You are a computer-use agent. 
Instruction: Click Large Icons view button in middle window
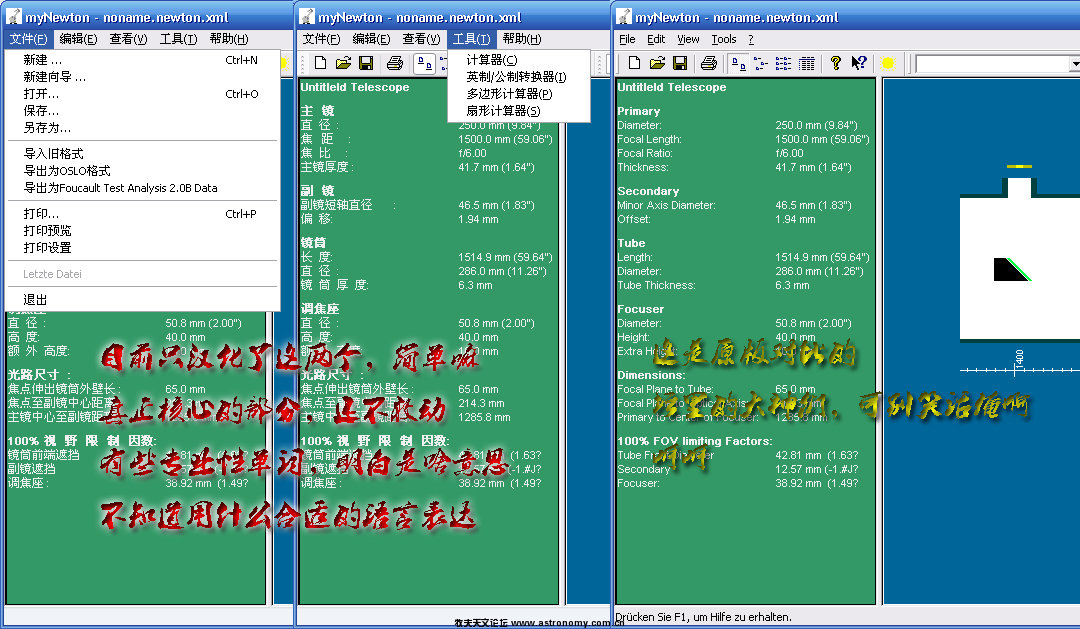pos(424,63)
